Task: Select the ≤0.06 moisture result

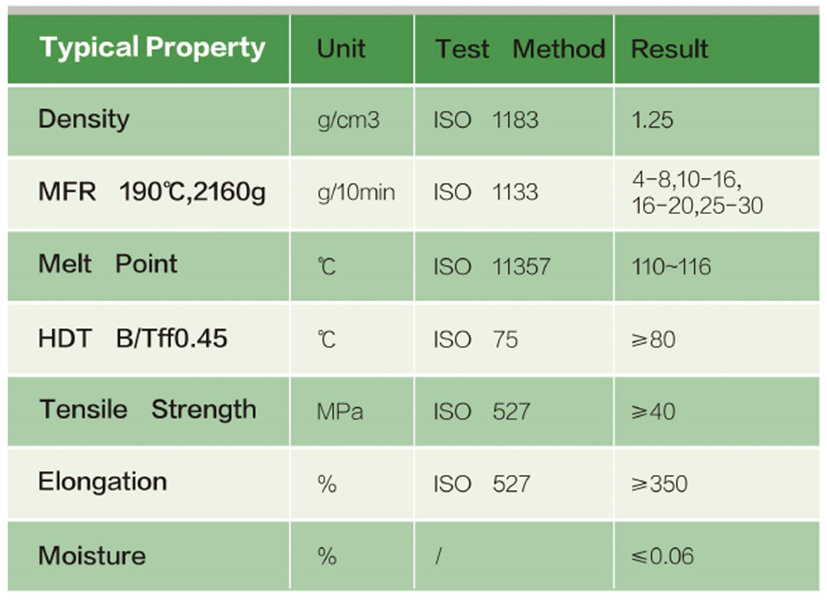Action: (x=663, y=556)
